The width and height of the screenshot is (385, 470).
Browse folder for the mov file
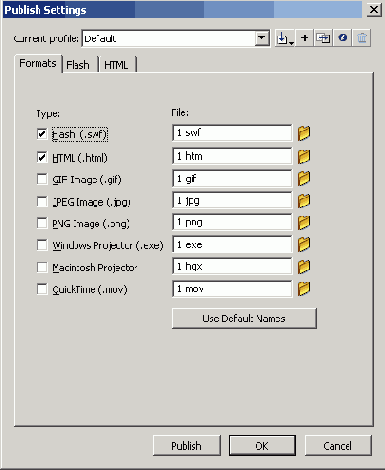coord(304,289)
